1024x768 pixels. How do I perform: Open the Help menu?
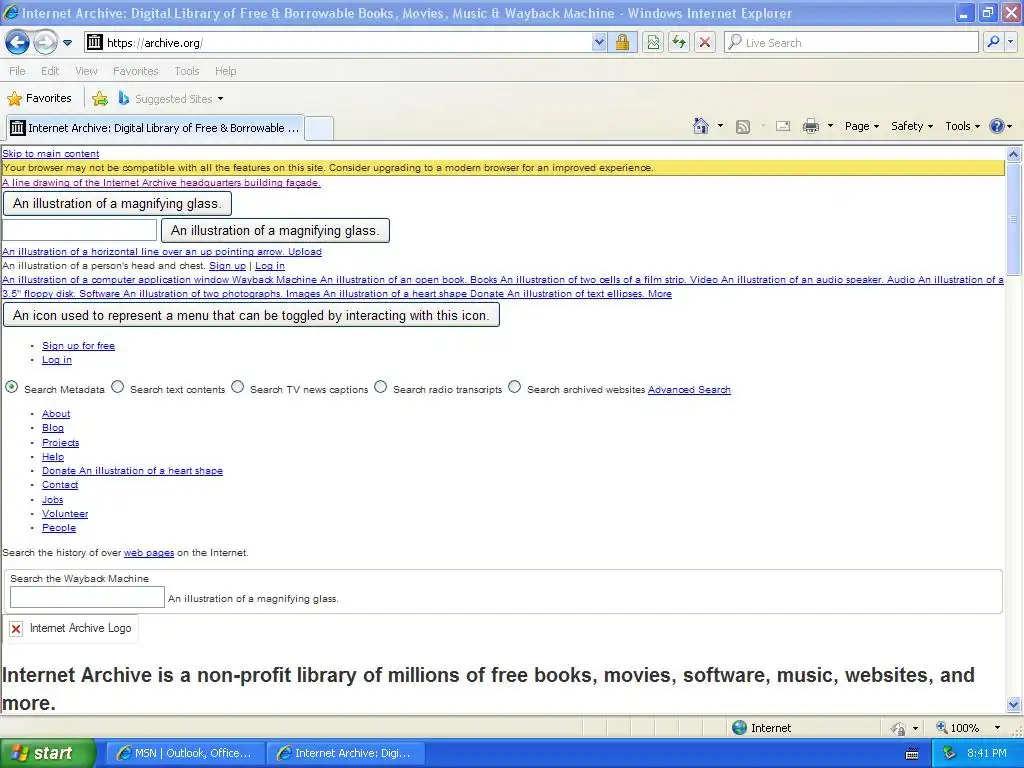225,71
